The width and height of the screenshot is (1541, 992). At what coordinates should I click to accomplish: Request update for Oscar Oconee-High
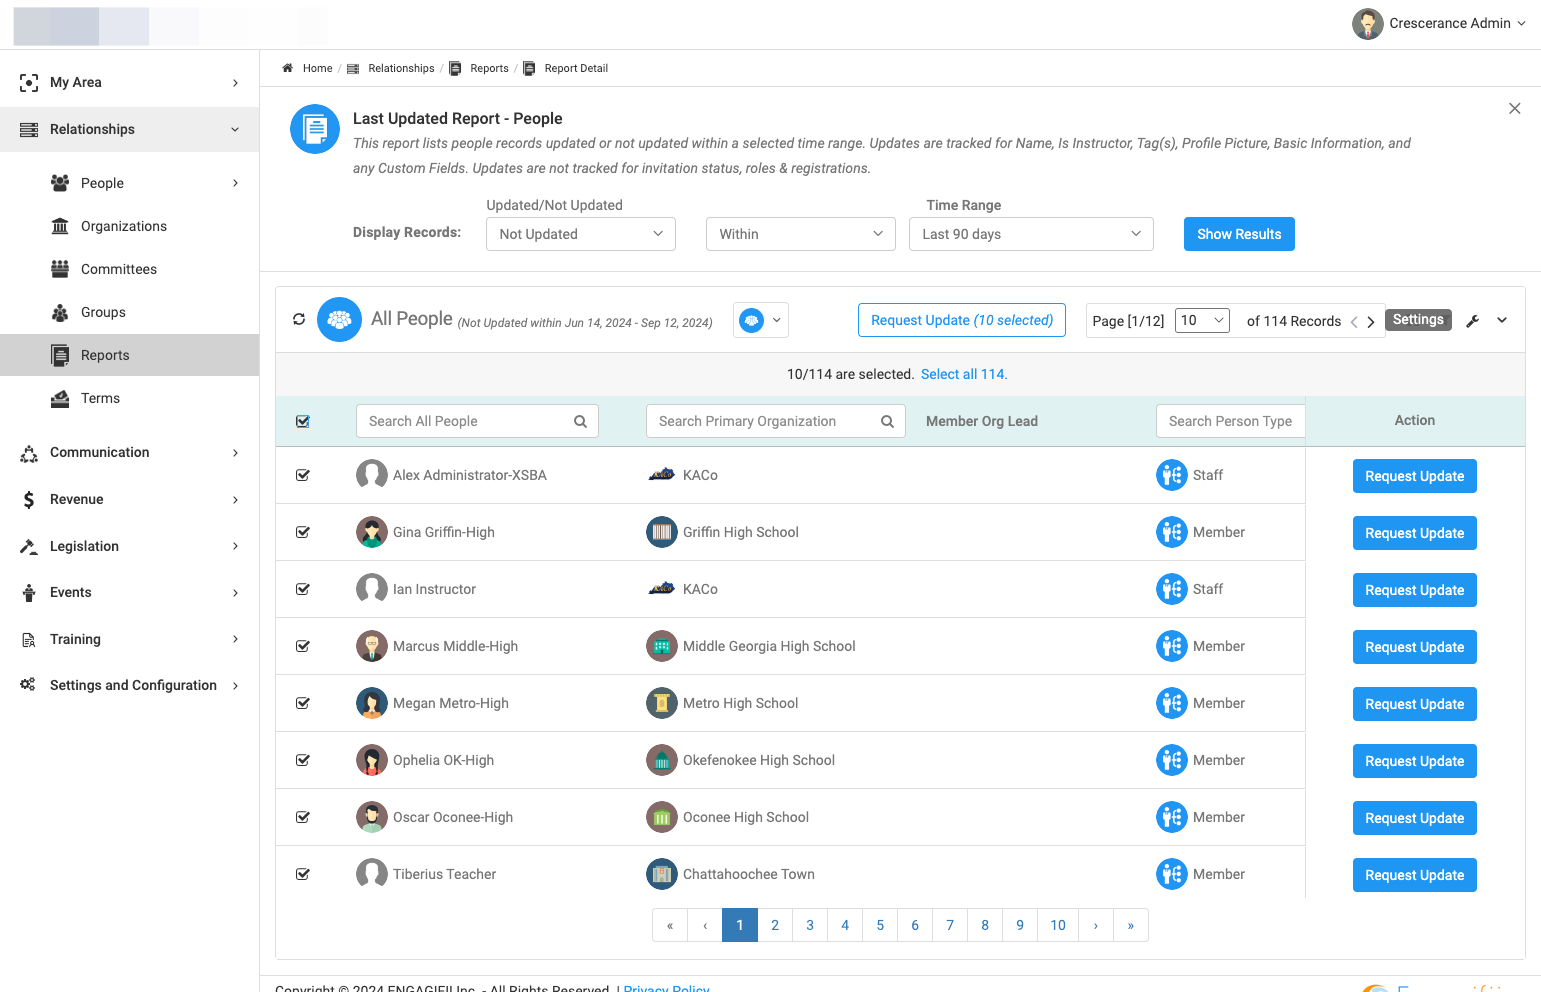1415,818
